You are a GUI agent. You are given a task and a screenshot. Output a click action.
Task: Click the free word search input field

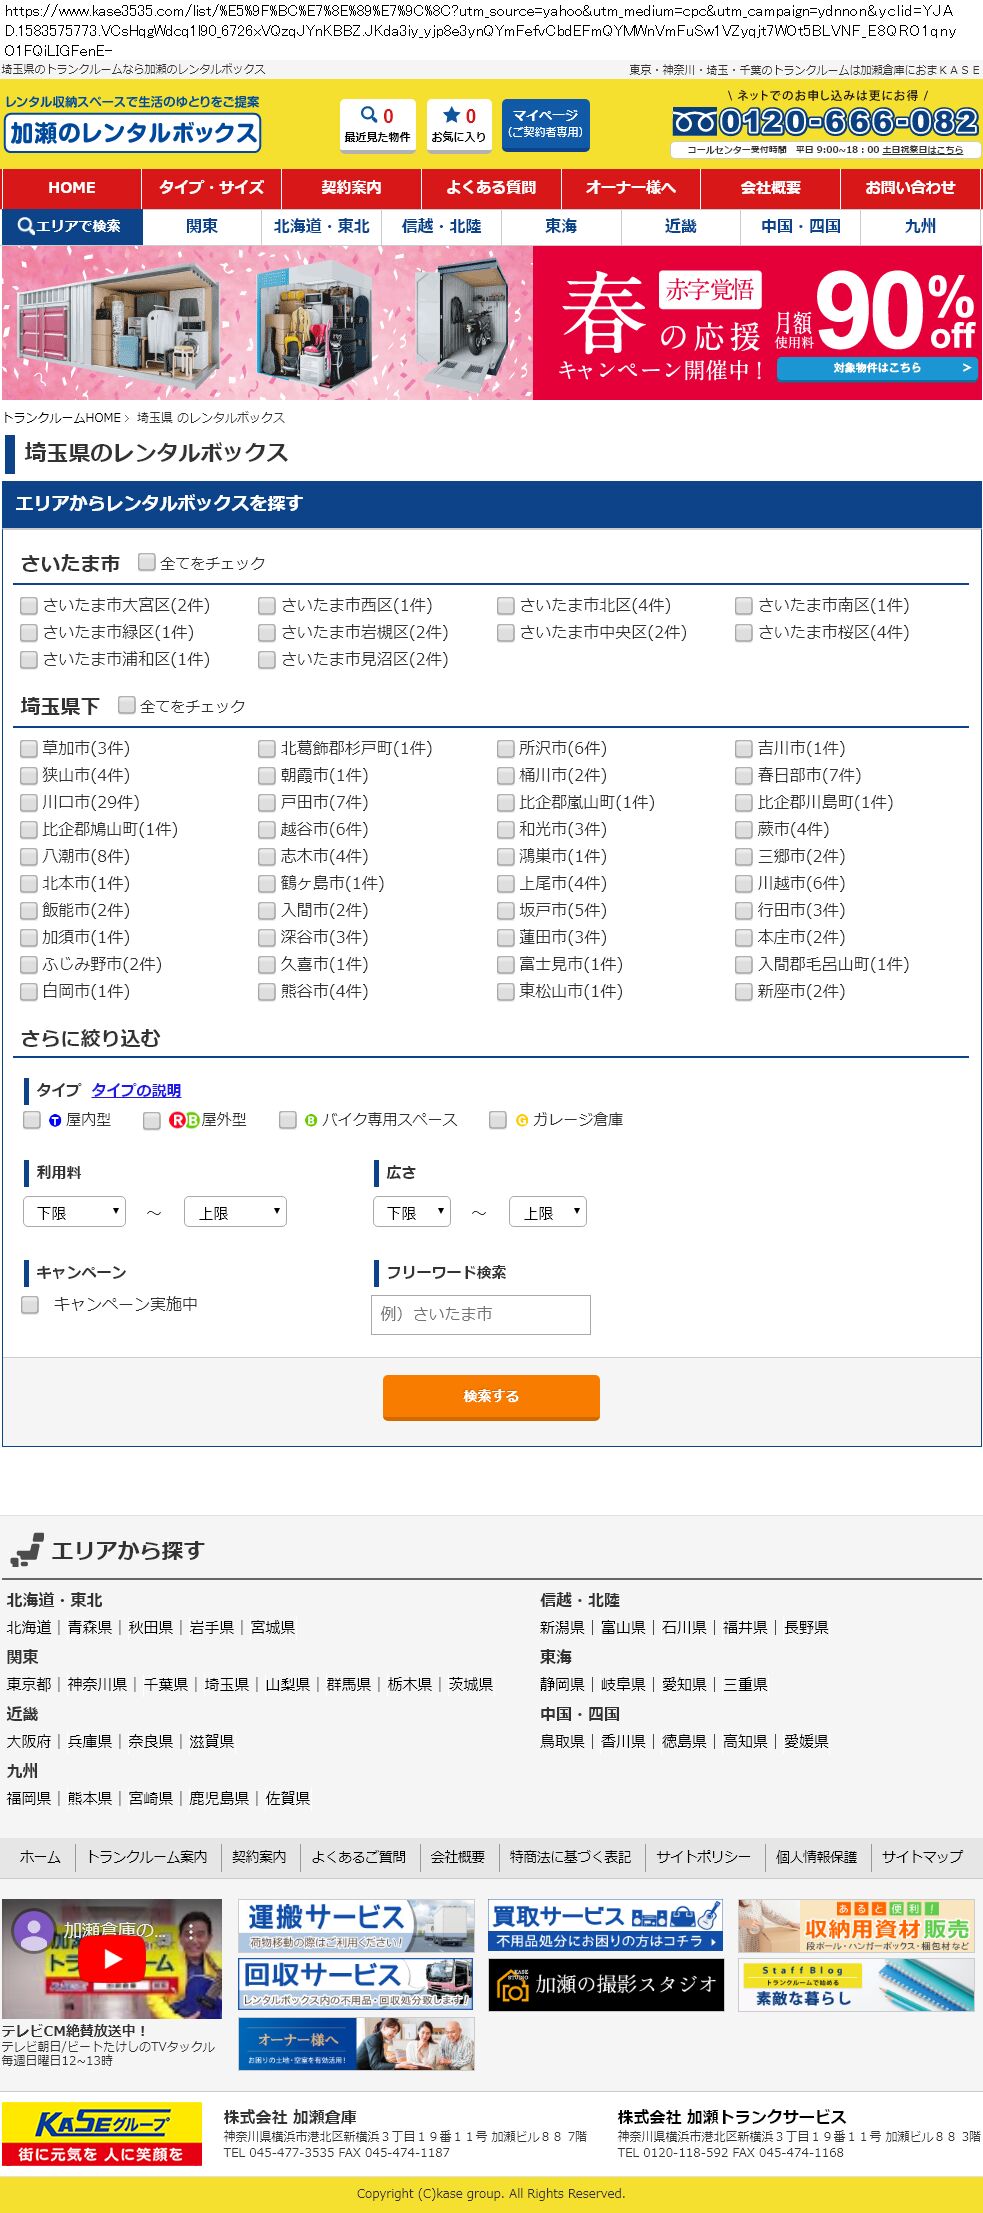point(481,1314)
